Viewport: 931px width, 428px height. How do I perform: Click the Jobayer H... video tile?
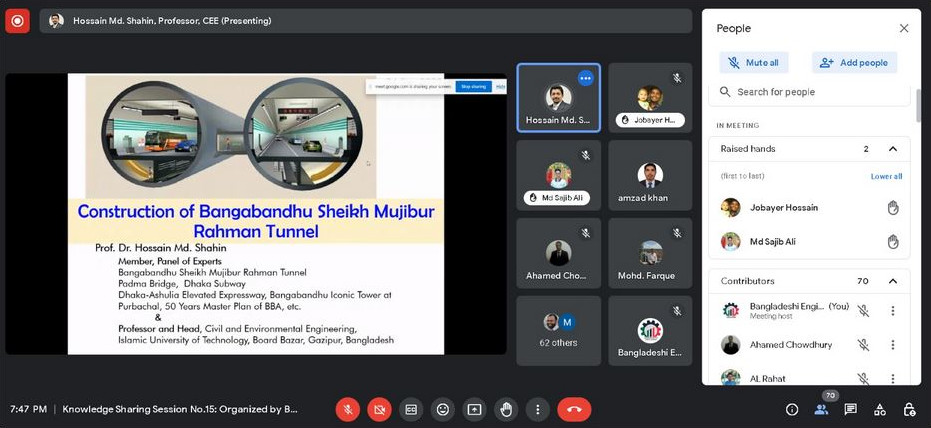[650, 98]
